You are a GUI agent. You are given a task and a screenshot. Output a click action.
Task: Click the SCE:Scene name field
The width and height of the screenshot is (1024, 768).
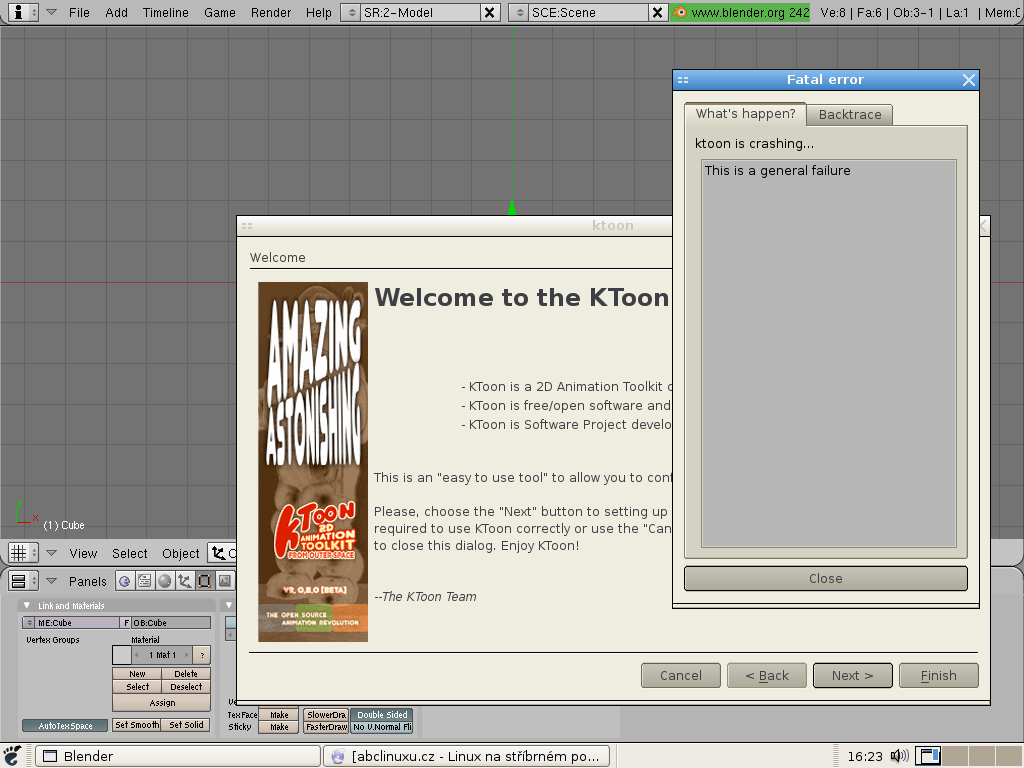pyautogui.click(x=588, y=12)
